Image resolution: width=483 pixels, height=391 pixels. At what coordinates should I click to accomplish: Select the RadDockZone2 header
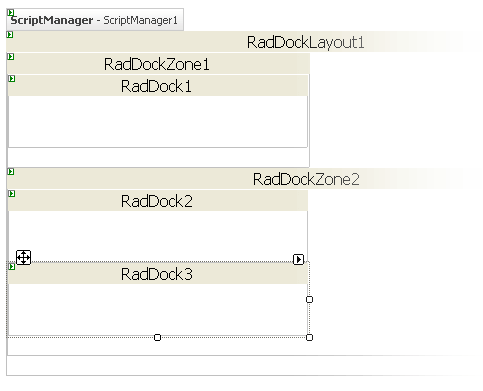tap(235, 179)
